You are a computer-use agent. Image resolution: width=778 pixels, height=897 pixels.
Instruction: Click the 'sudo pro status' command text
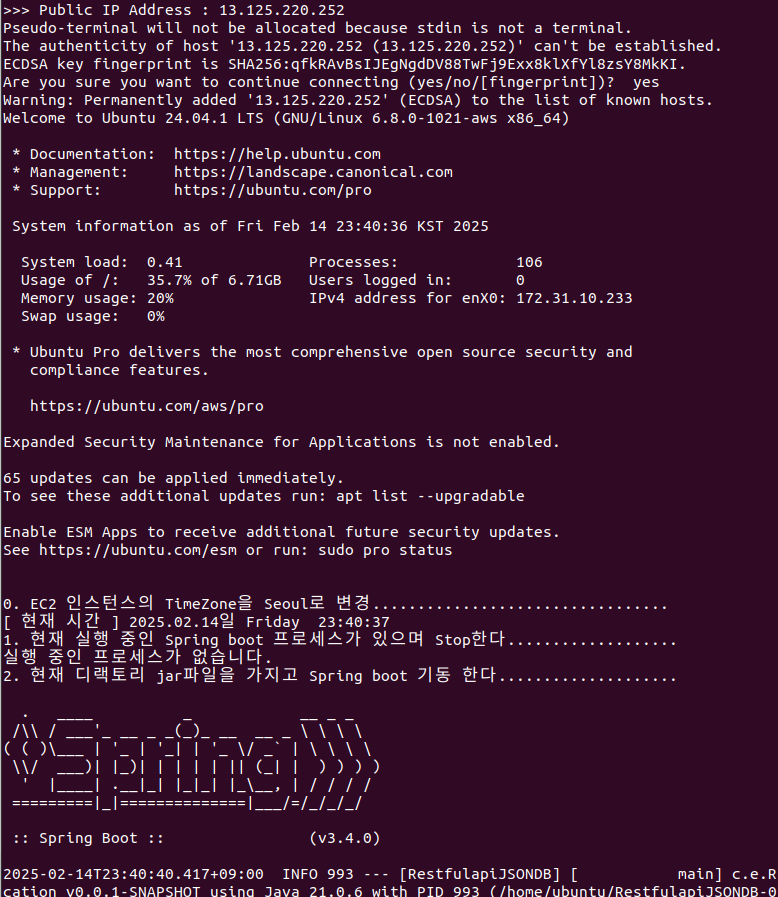pos(385,550)
